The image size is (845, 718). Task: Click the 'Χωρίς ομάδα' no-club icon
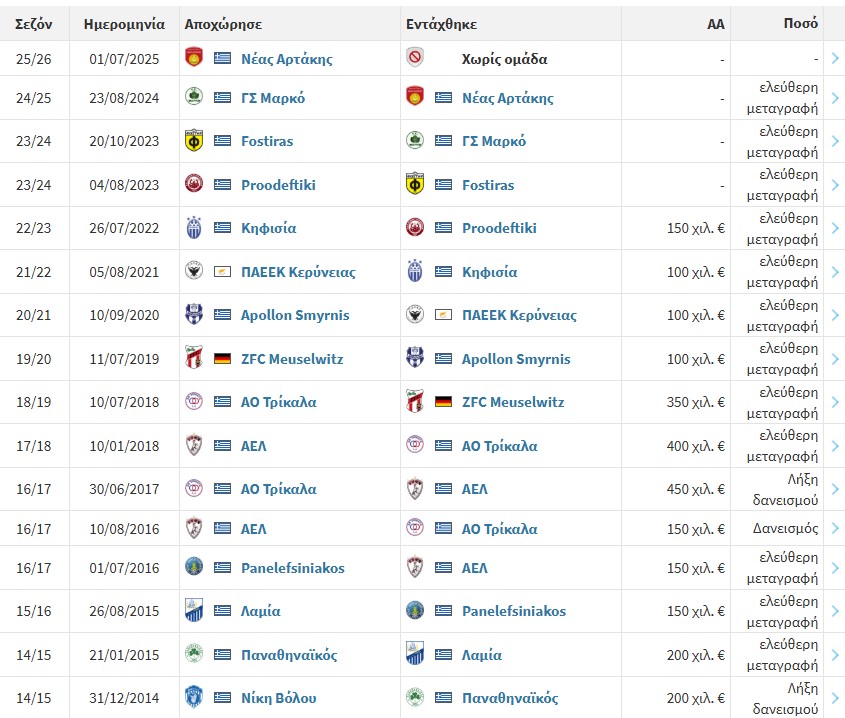415,58
